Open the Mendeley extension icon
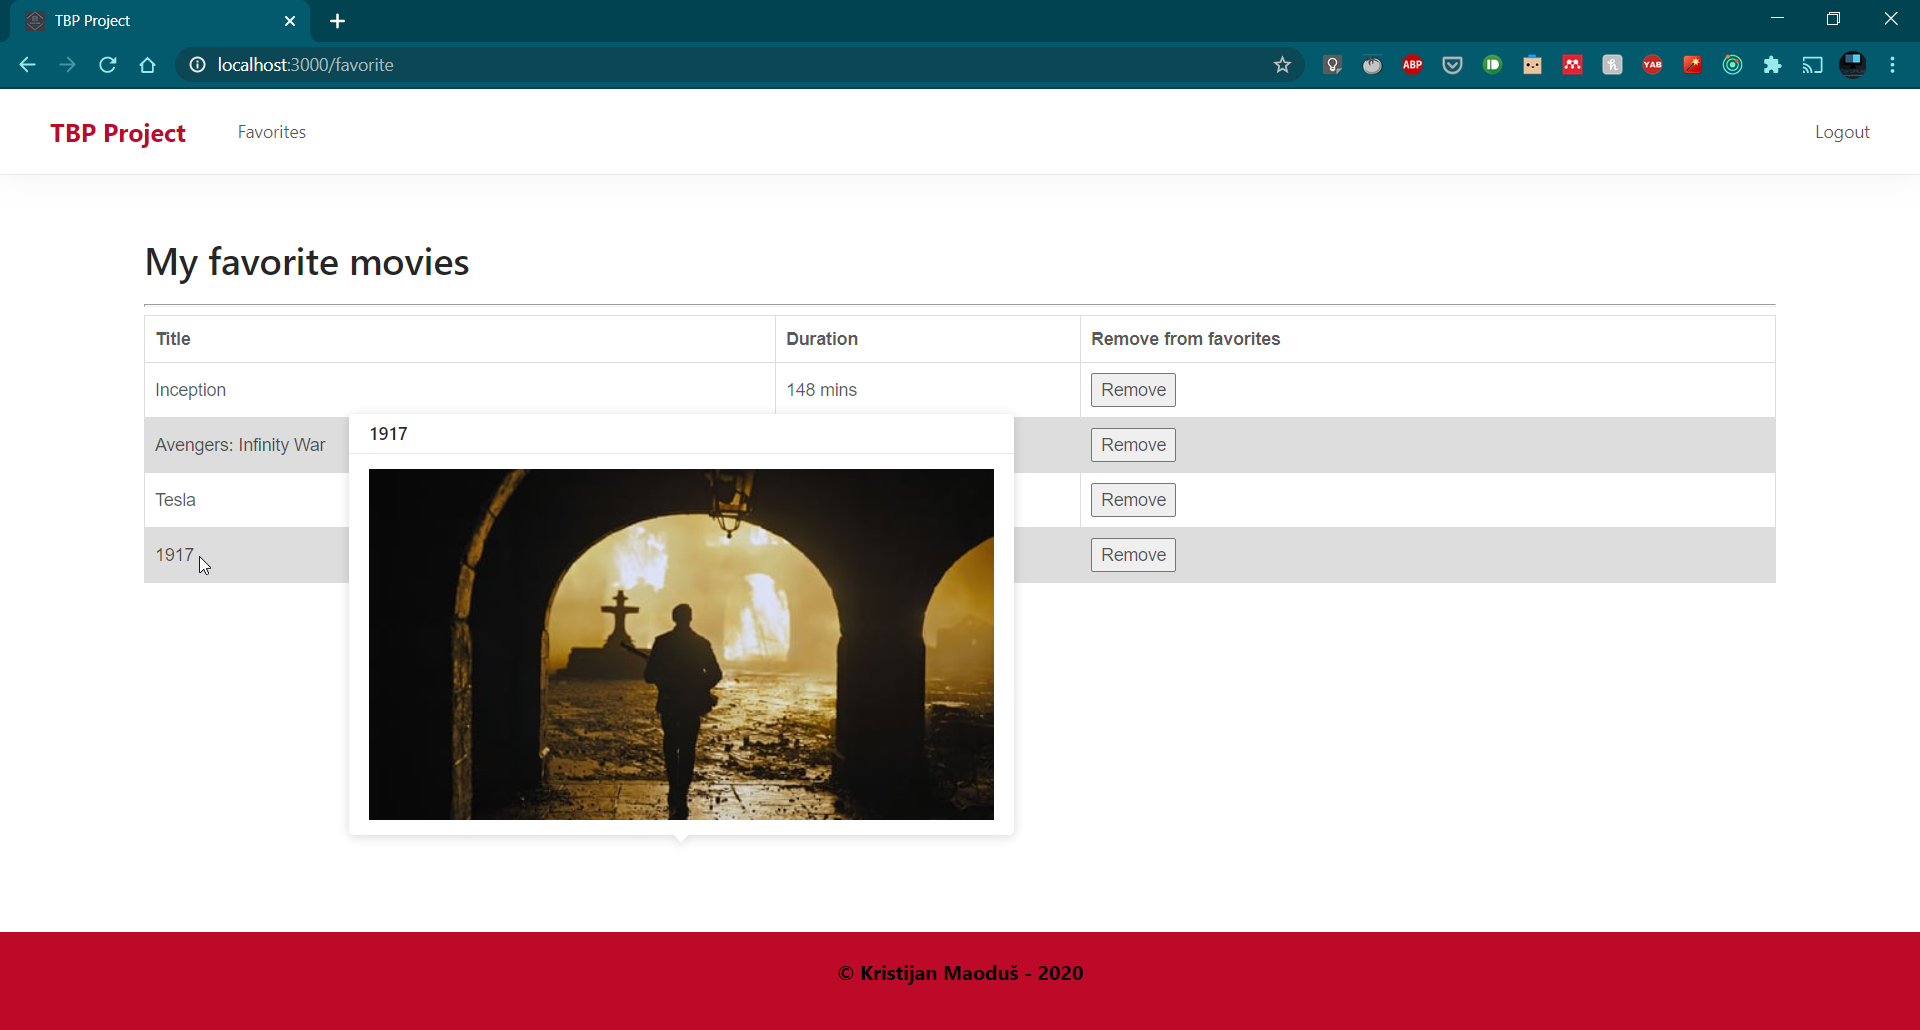The width and height of the screenshot is (1920, 1030). tap(1572, 65)
